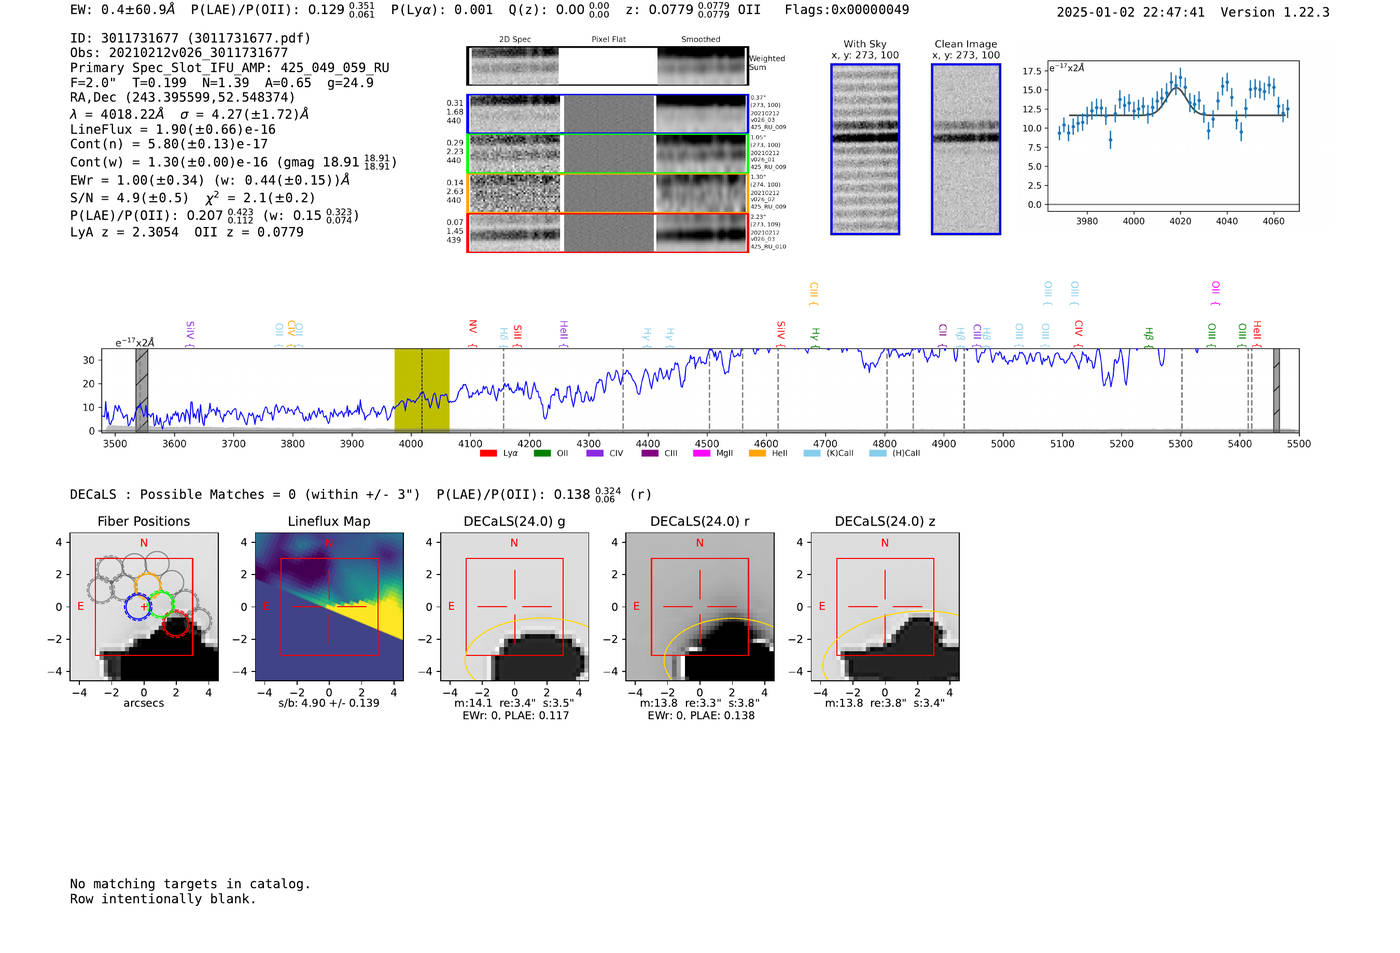The image size is (1400, 953).
Task: Select the orange-bordered 2D fiber spectrum row
Action: click(x=608, y=193)
